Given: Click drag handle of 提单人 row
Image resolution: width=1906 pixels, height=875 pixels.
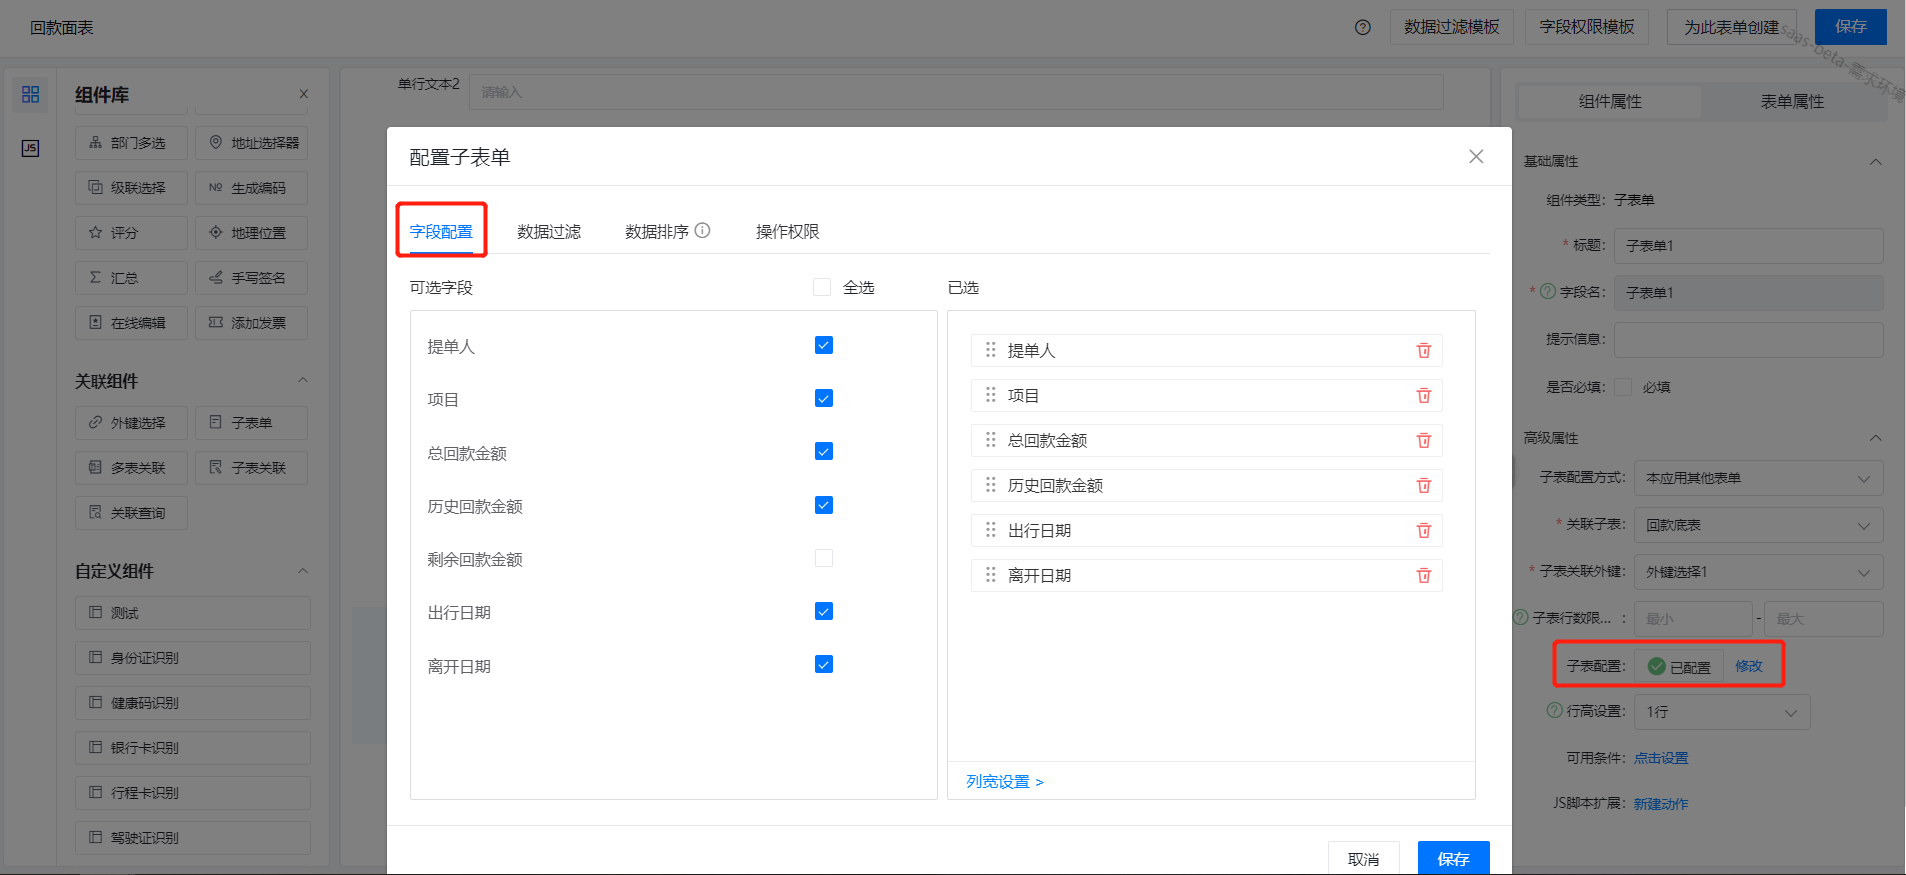Looking at the screenshot, I should coord(991,350).
